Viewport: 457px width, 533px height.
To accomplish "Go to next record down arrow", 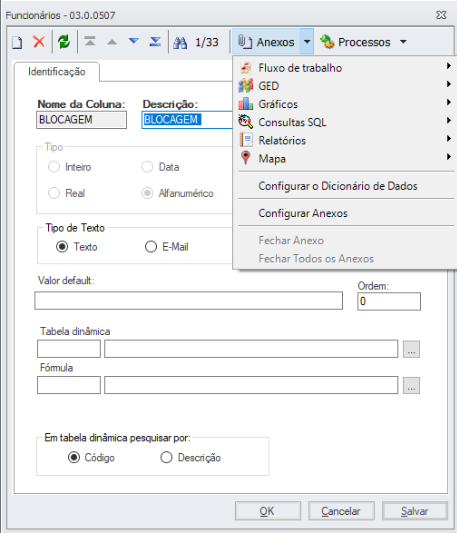I will point(134,41).
